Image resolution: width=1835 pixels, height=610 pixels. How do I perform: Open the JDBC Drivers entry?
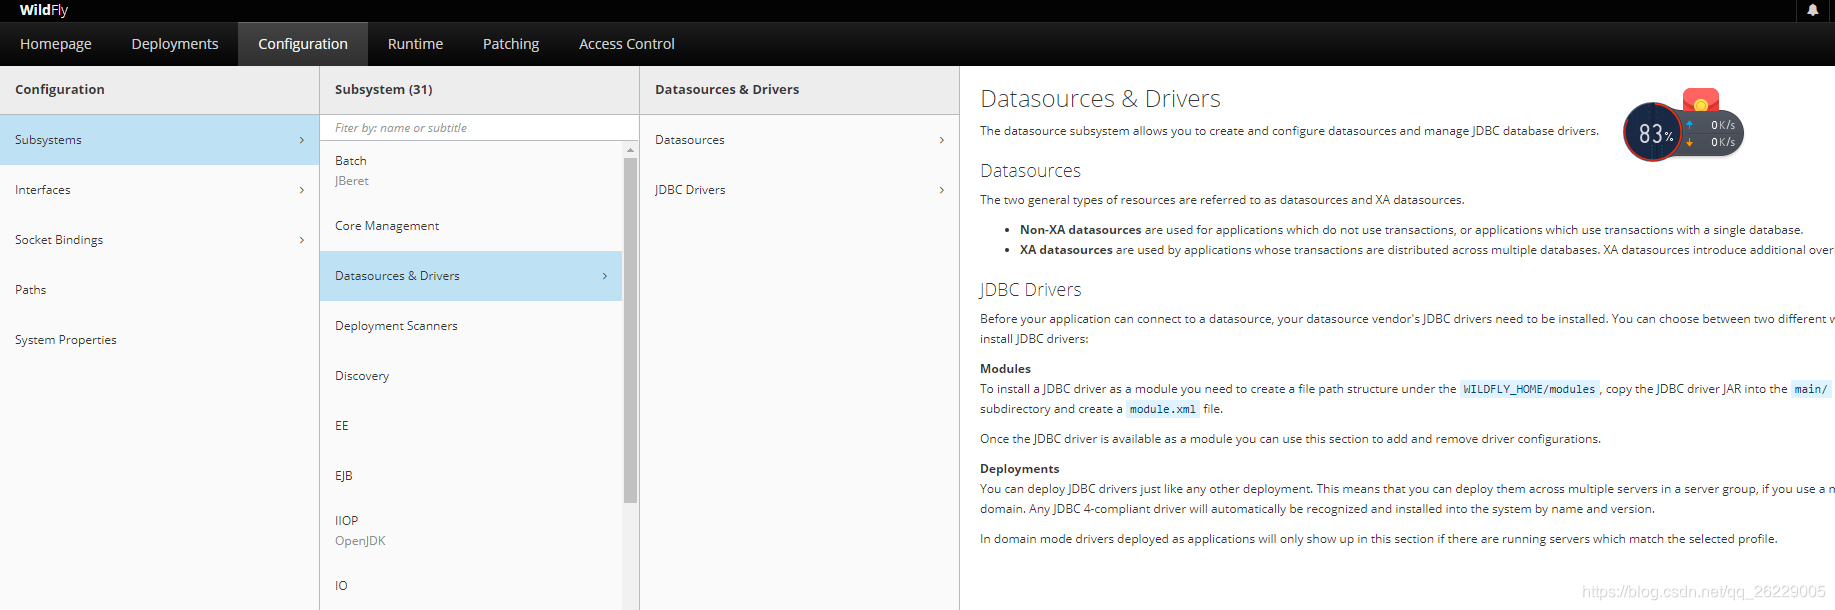(799, 190)
